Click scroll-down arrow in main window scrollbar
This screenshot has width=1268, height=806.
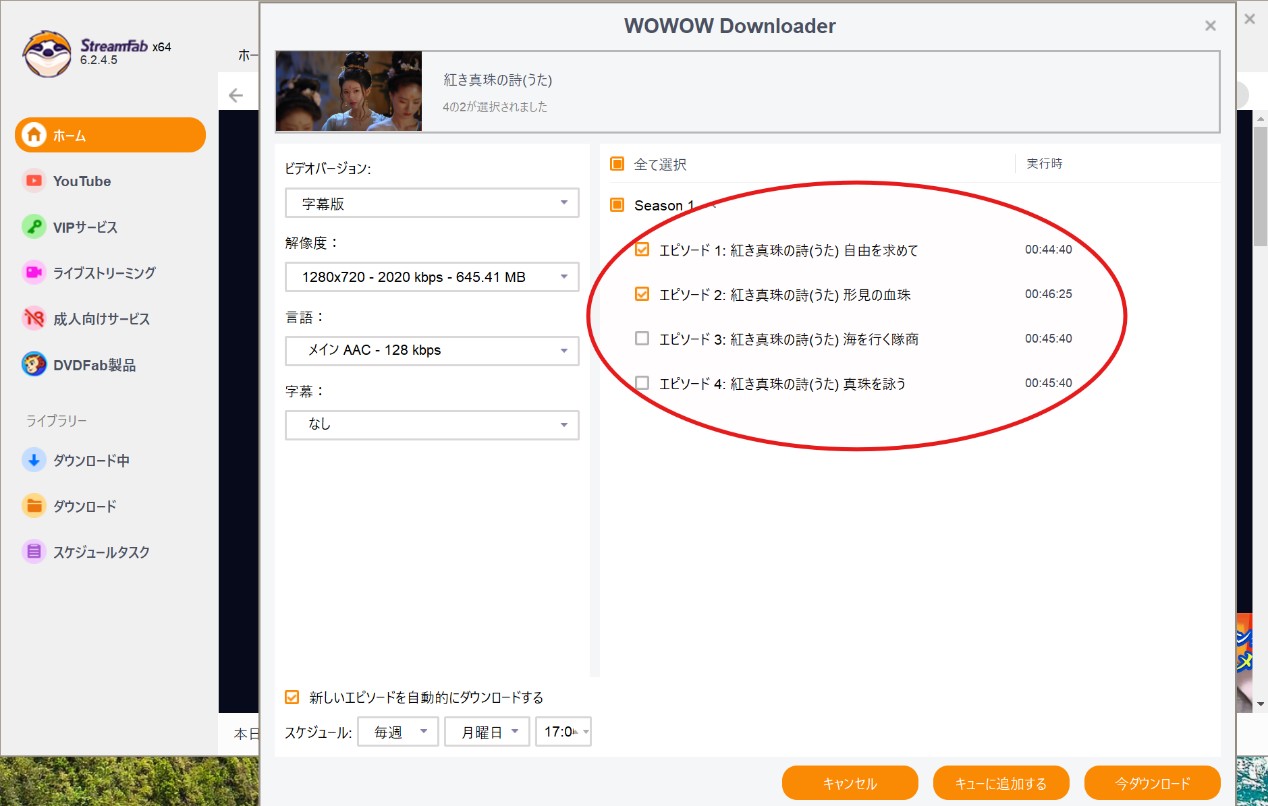tap(1260, 703)
